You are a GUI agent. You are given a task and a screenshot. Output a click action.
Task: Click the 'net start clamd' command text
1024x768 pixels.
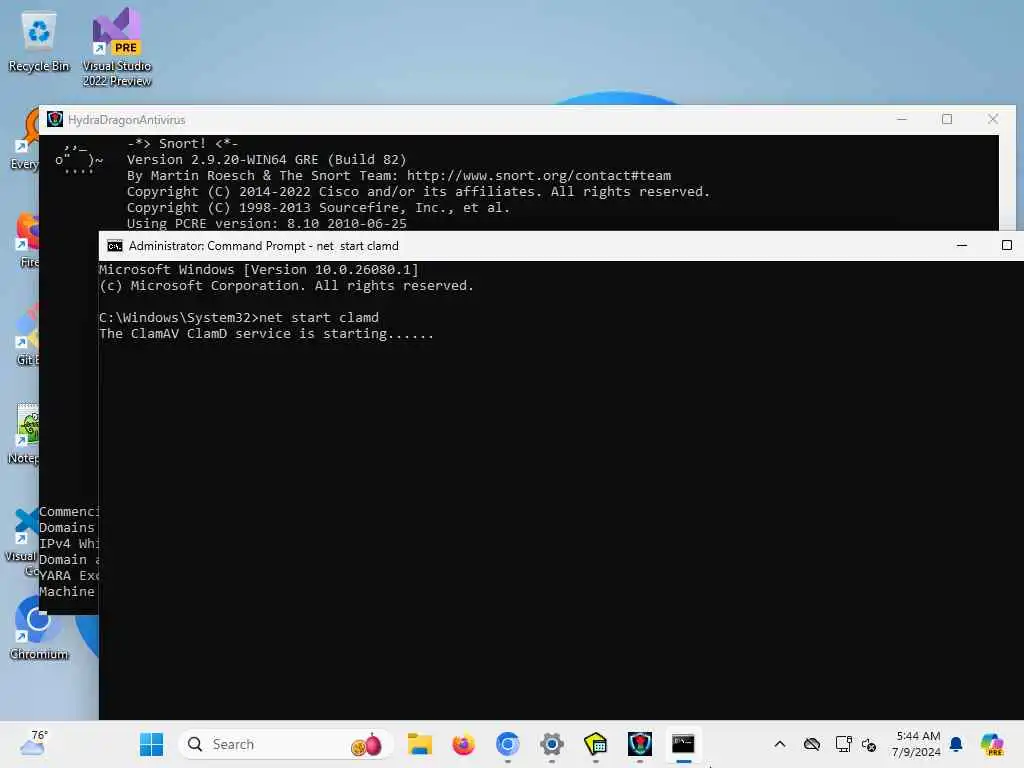[x=319, y=317]
